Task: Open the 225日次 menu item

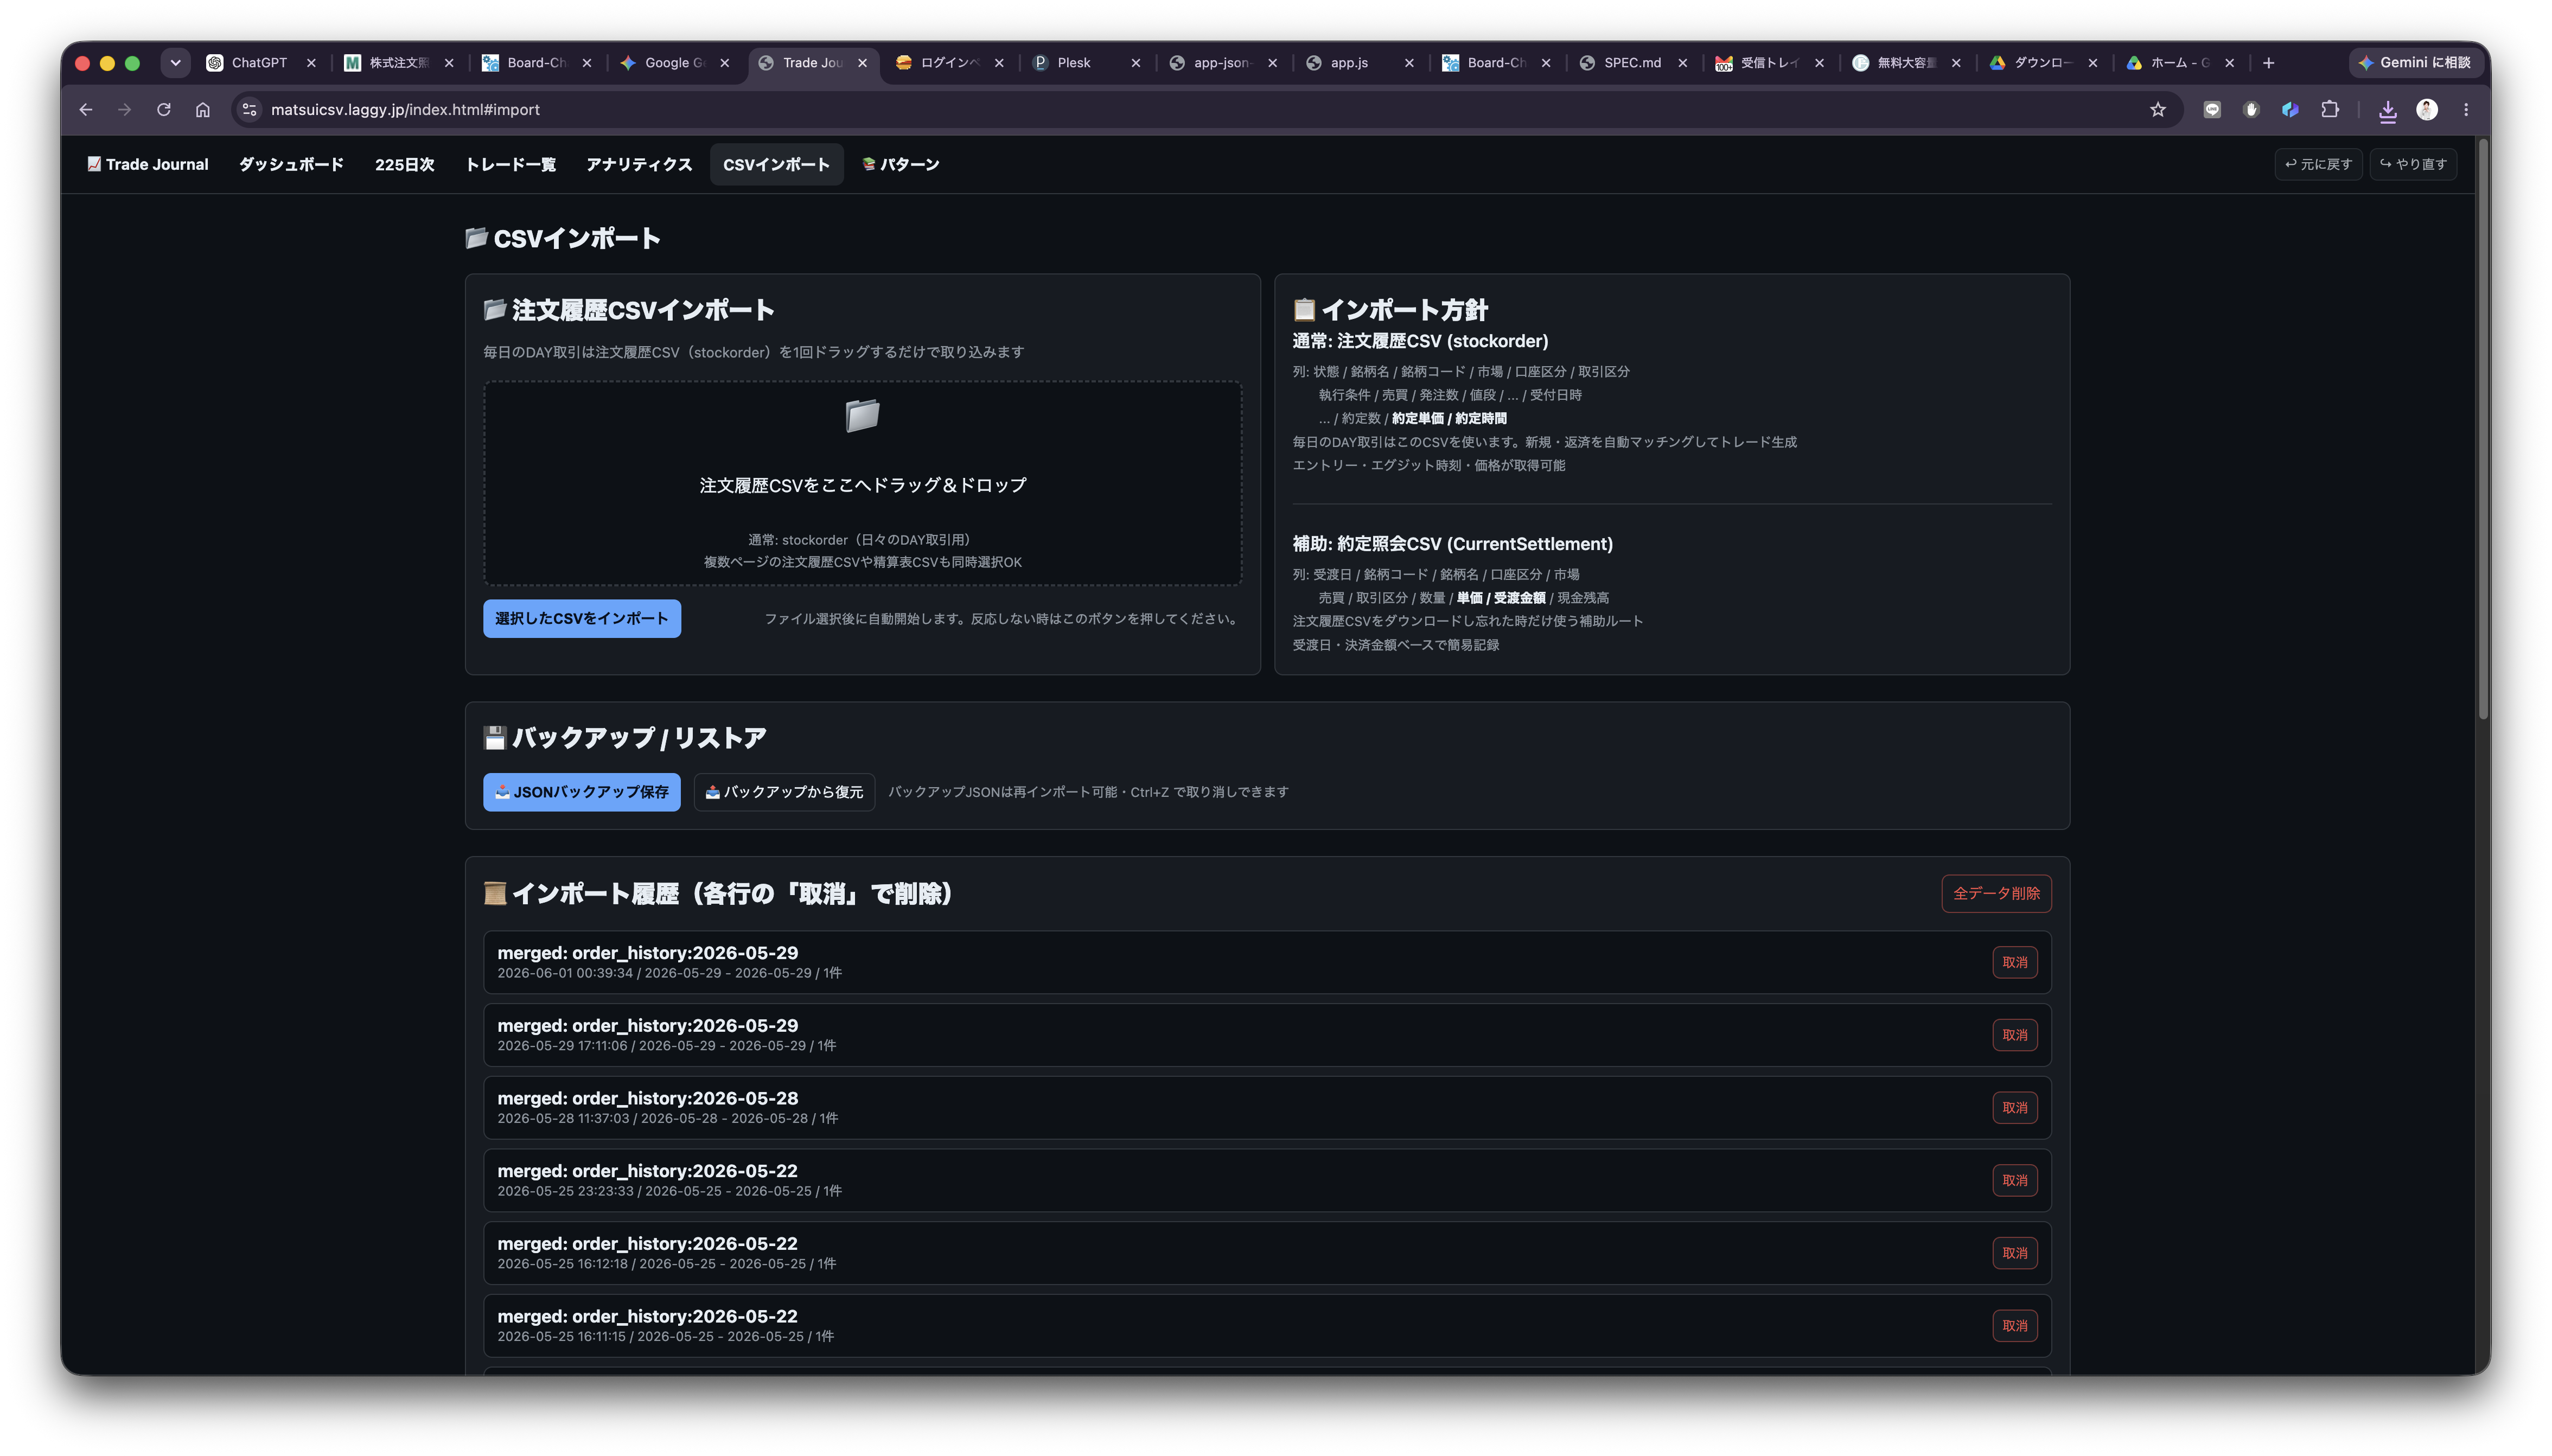Action: 405,164
